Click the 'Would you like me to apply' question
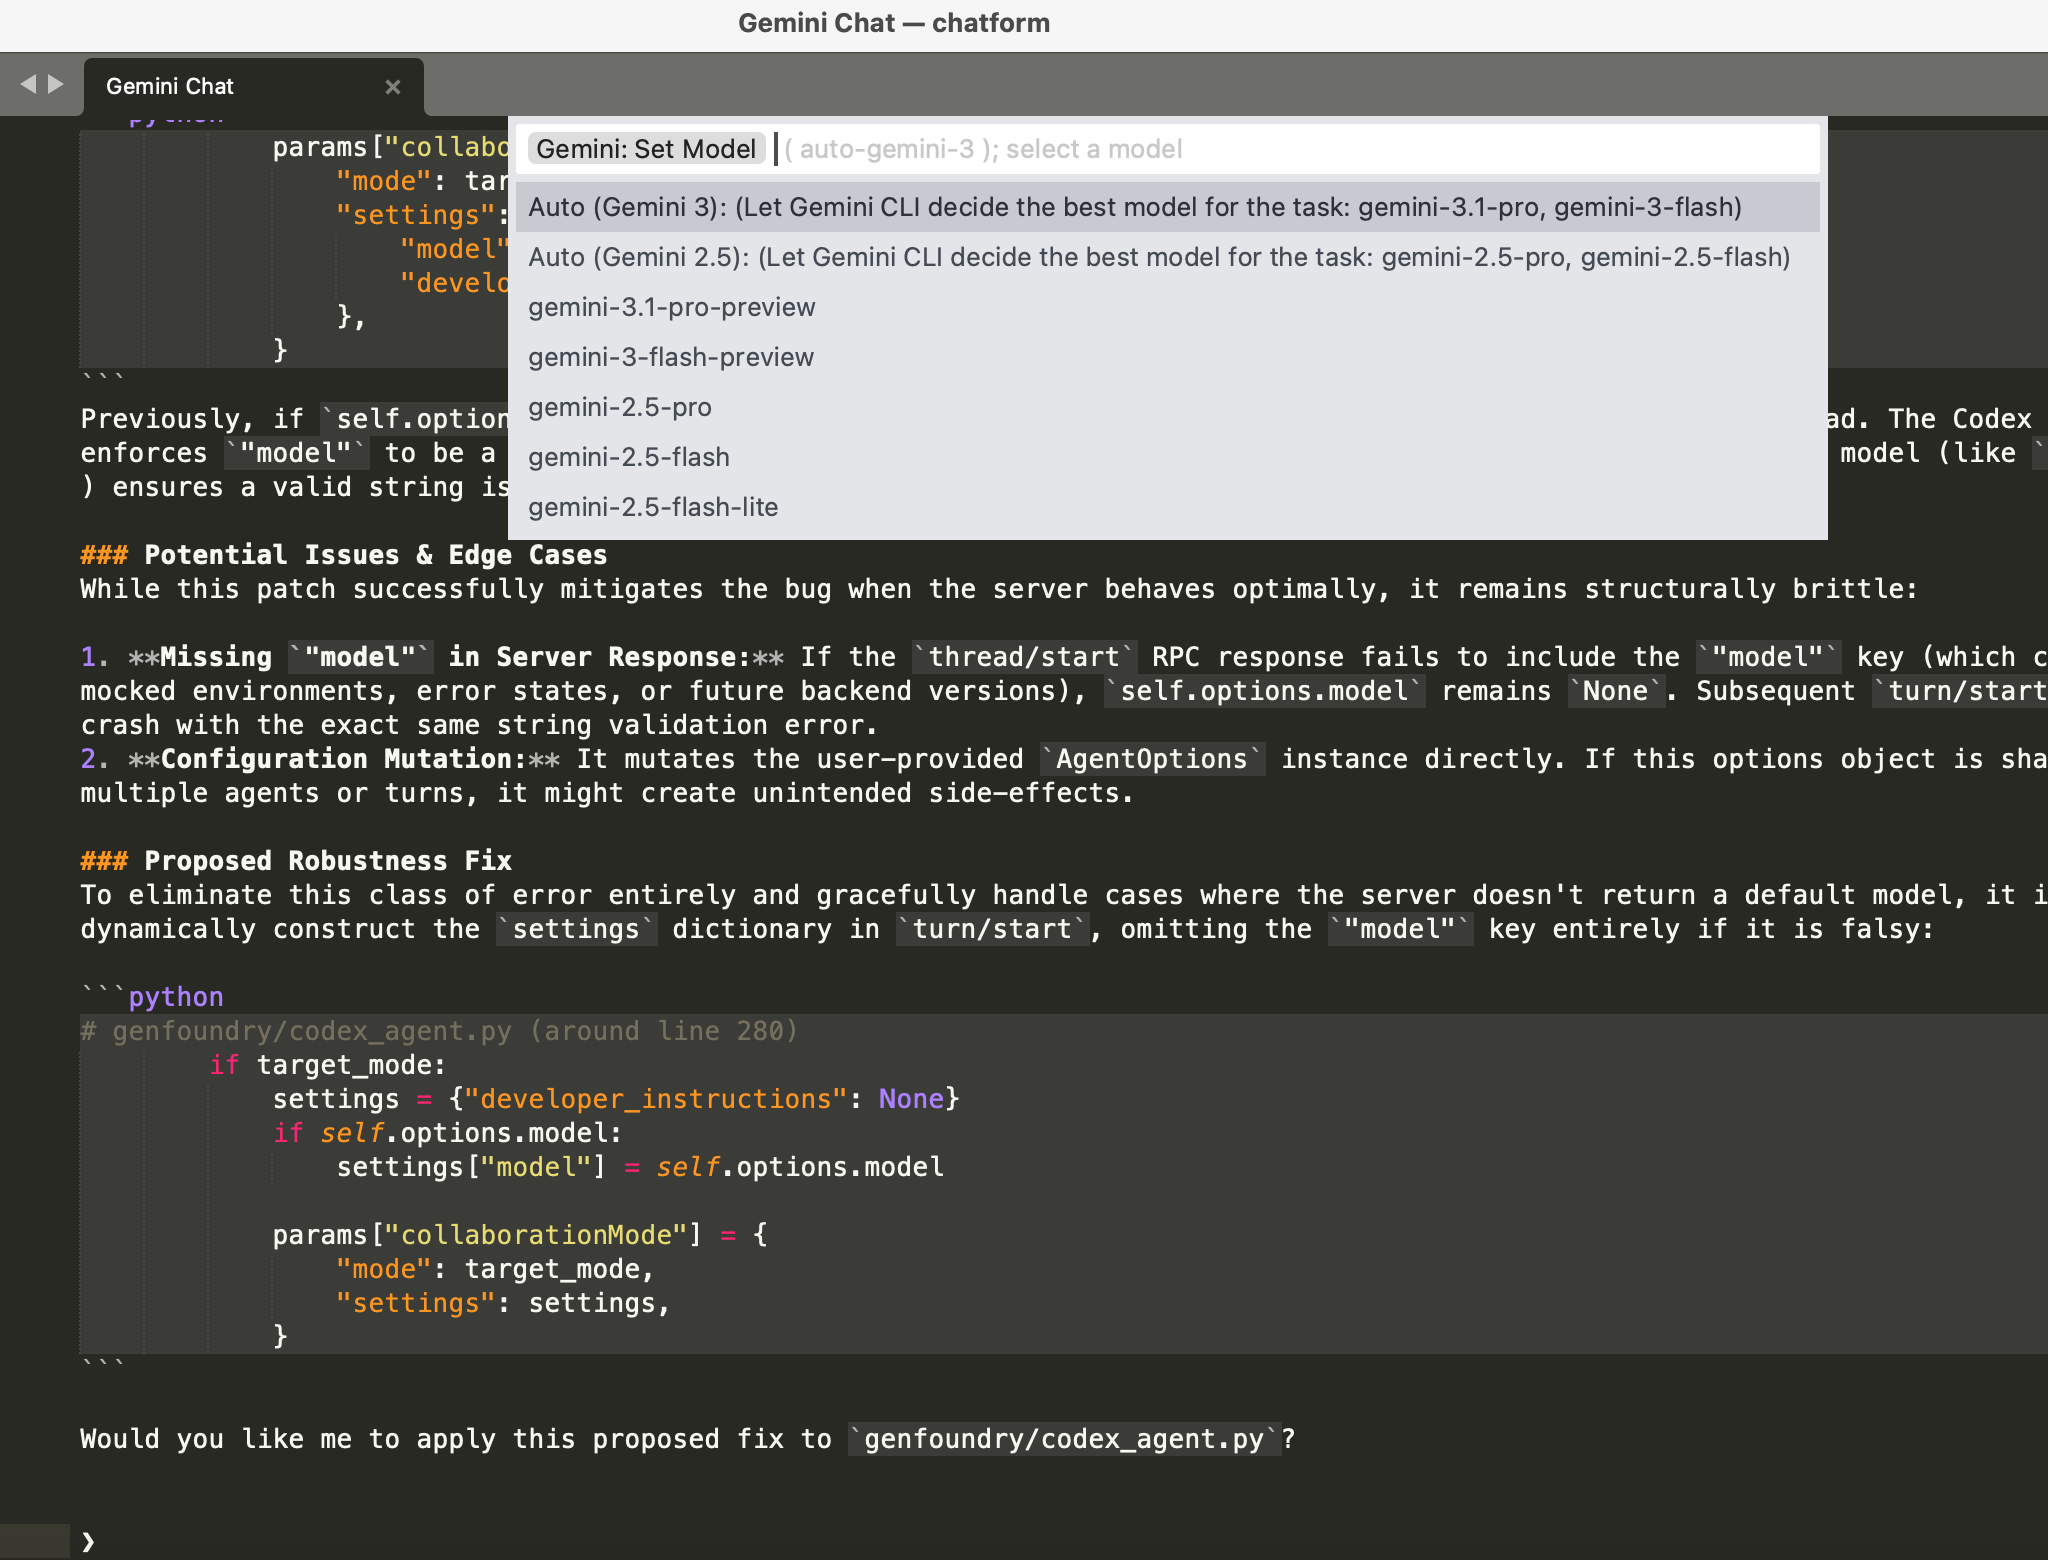2048x1560 pixels. click(688, 1439)
